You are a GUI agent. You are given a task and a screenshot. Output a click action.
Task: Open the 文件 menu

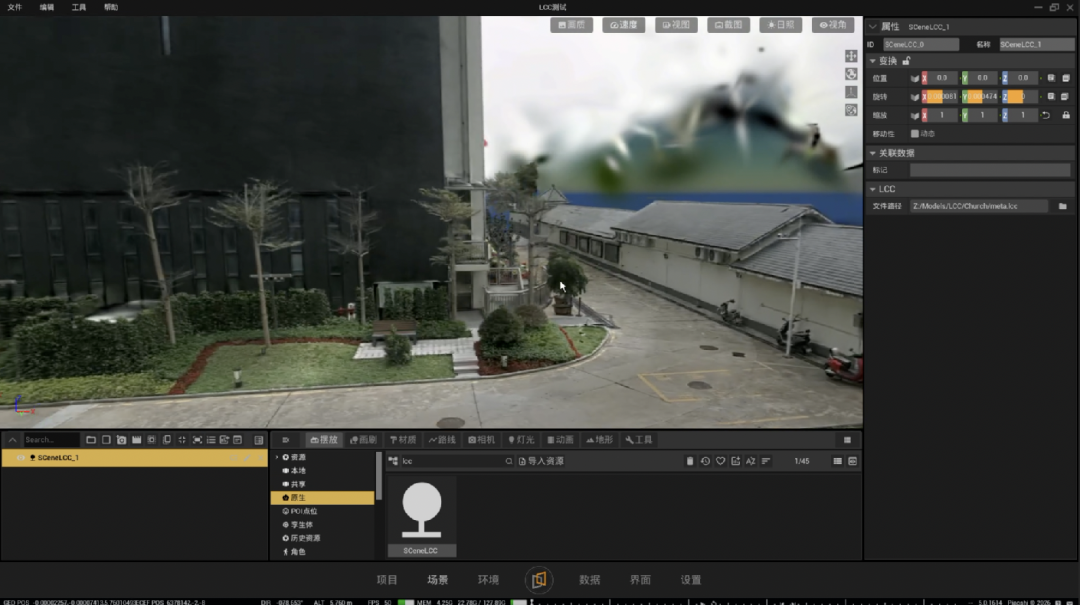pyautogui.click(x=14, y=7)
